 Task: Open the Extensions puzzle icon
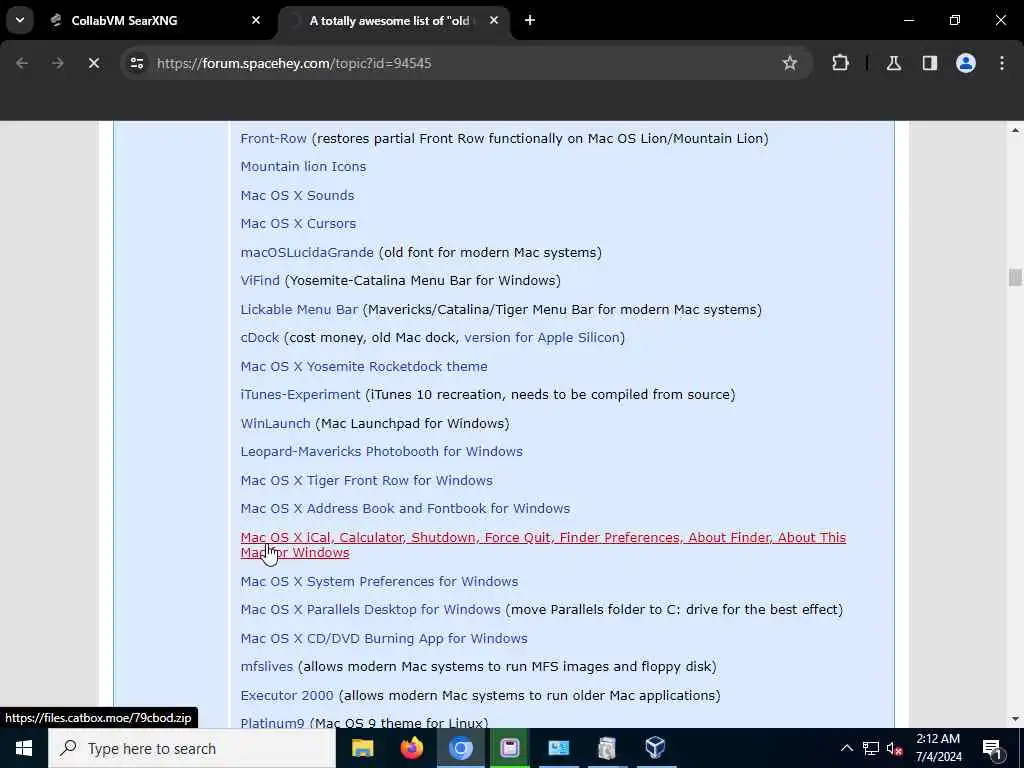tap(840, 63)
